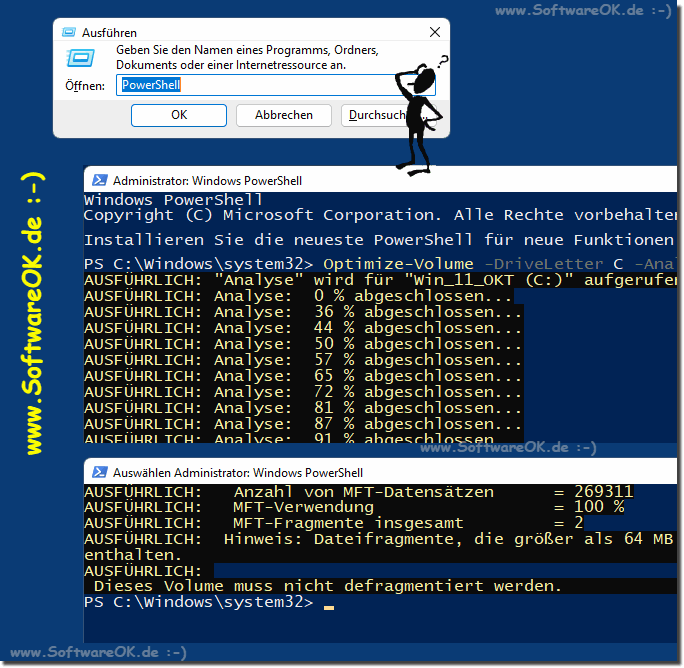Viewport: 684px width, 668px height.
Task: Click the Abbrechen button
Action: [284, 115]
